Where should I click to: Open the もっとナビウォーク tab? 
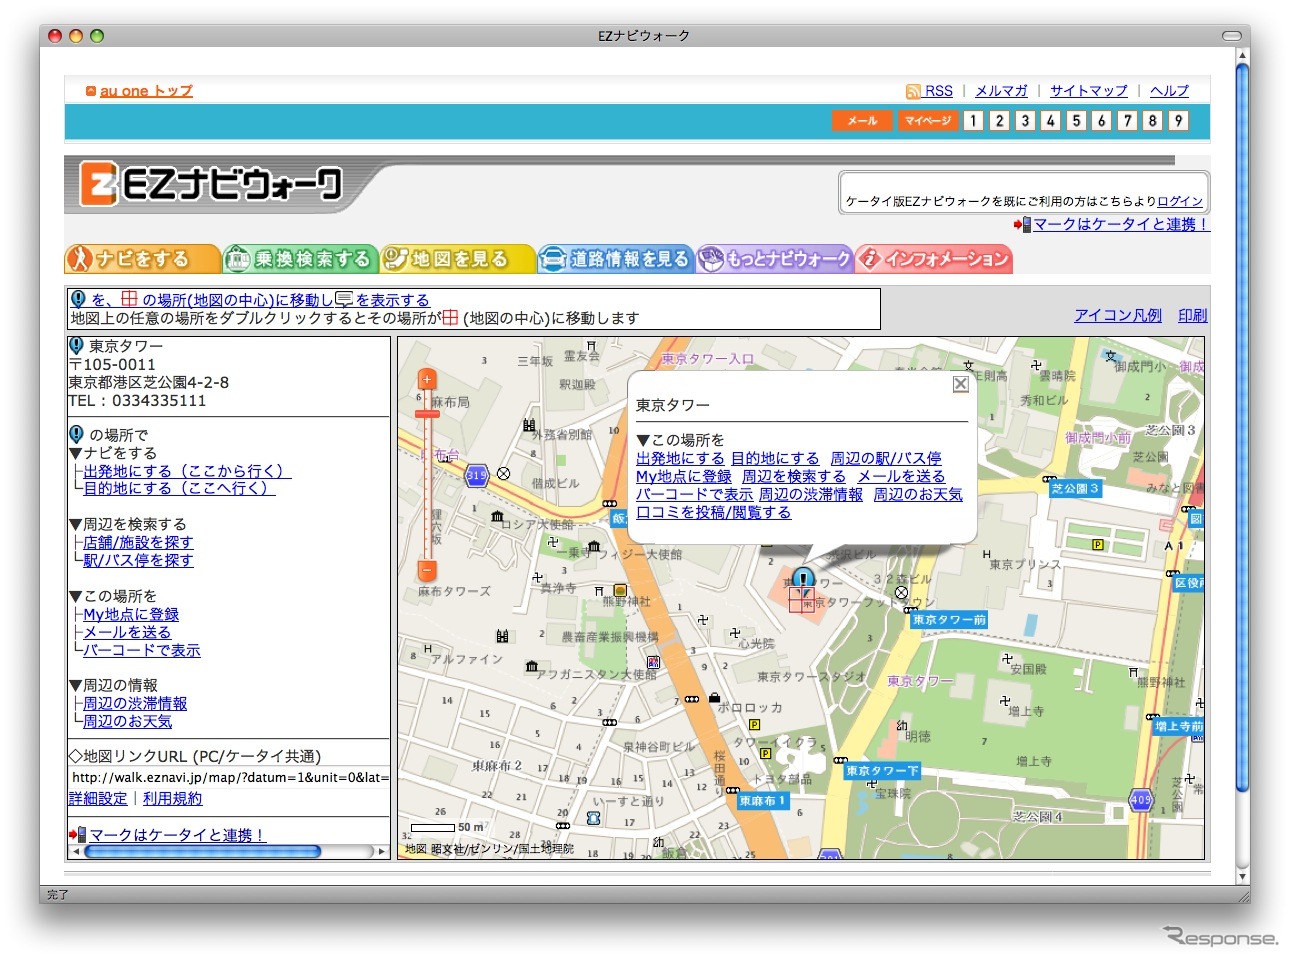point(775,259)
